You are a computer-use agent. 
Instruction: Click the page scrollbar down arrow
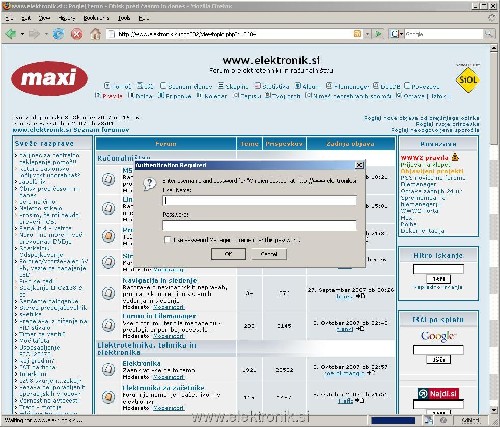coord(494,410)
